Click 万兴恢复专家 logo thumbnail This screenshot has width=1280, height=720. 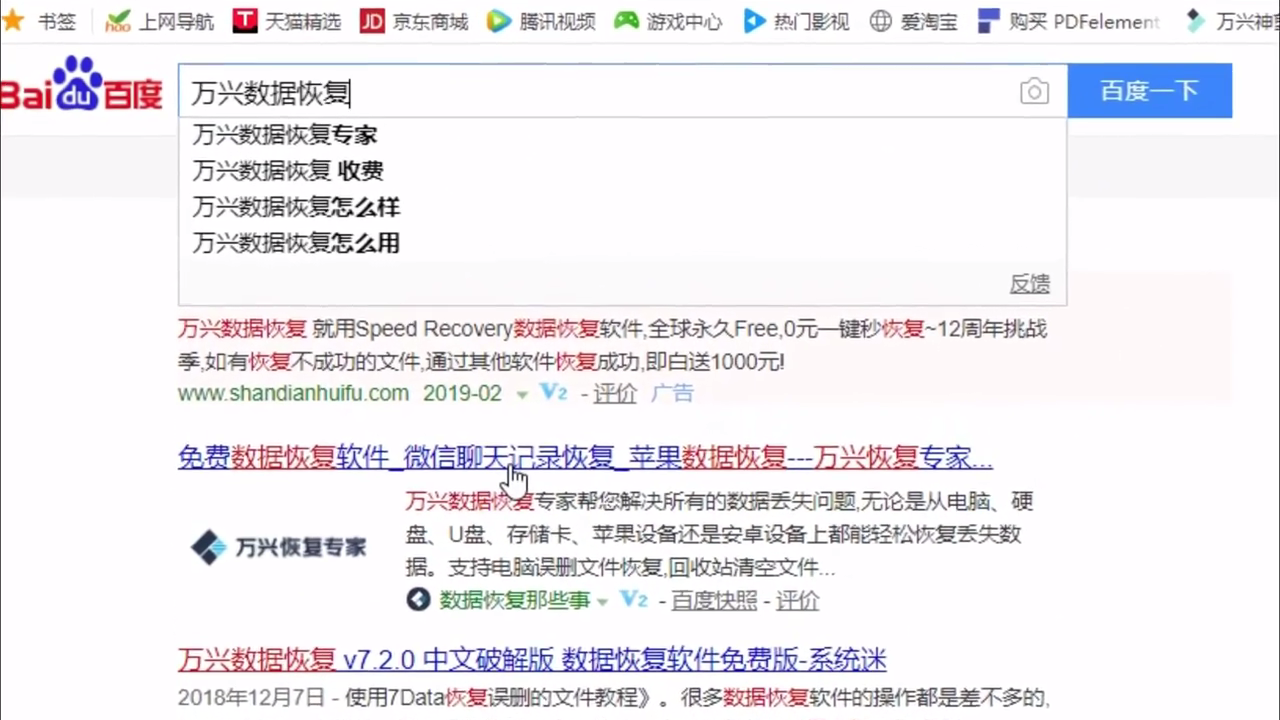click(x=279, y=547)
